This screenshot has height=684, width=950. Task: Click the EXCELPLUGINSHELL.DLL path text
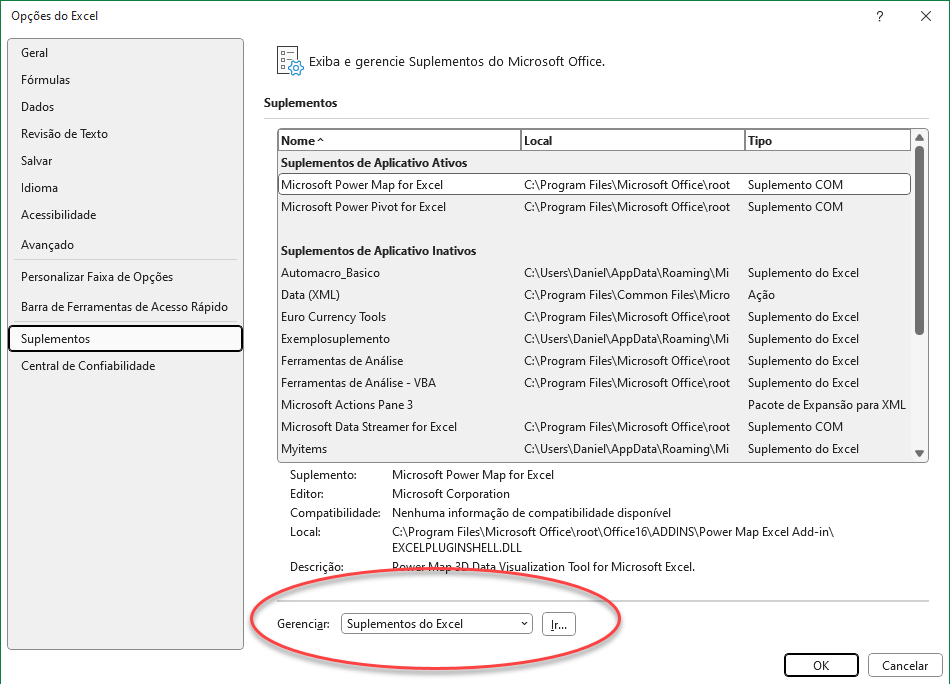click(x=457, y=548)
